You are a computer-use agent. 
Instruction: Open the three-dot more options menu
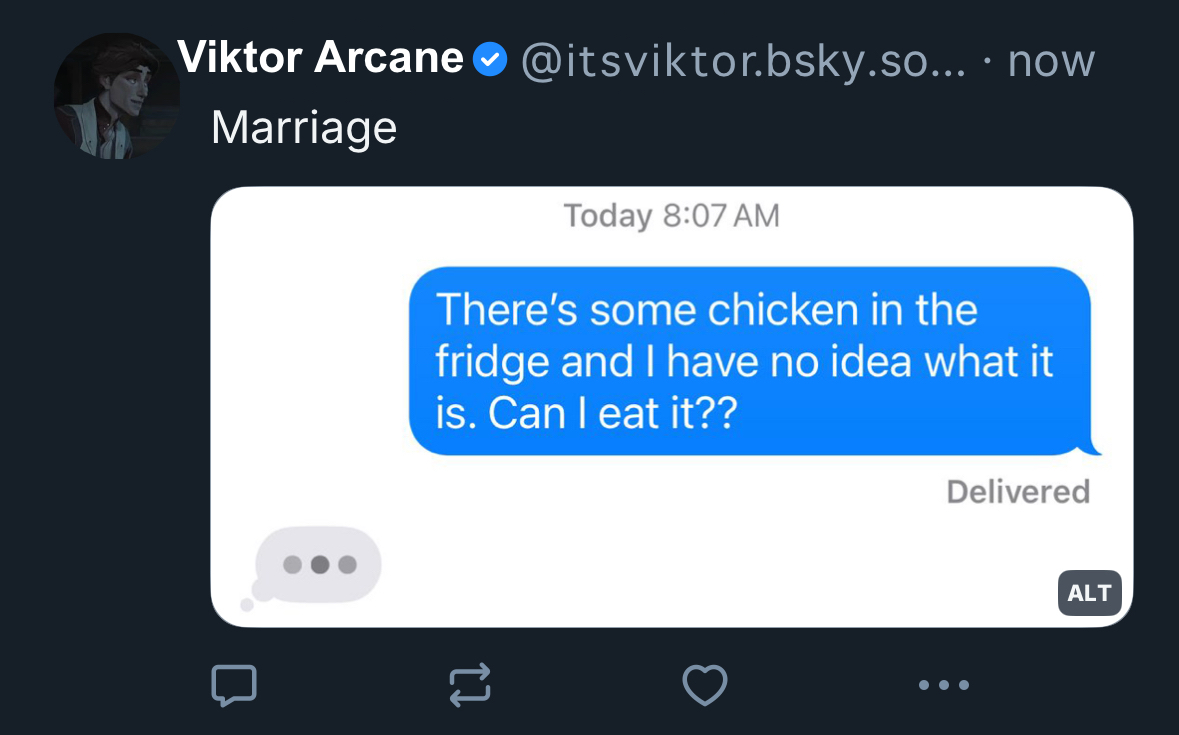(x=943, y=685)
